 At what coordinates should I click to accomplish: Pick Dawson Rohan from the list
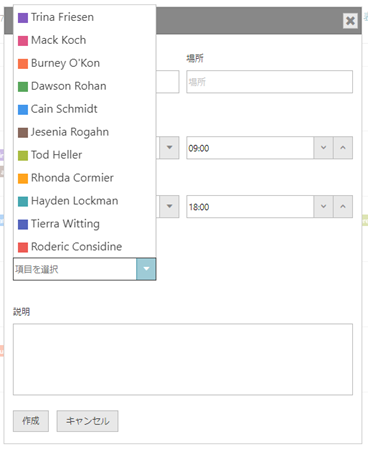[85, 86]
